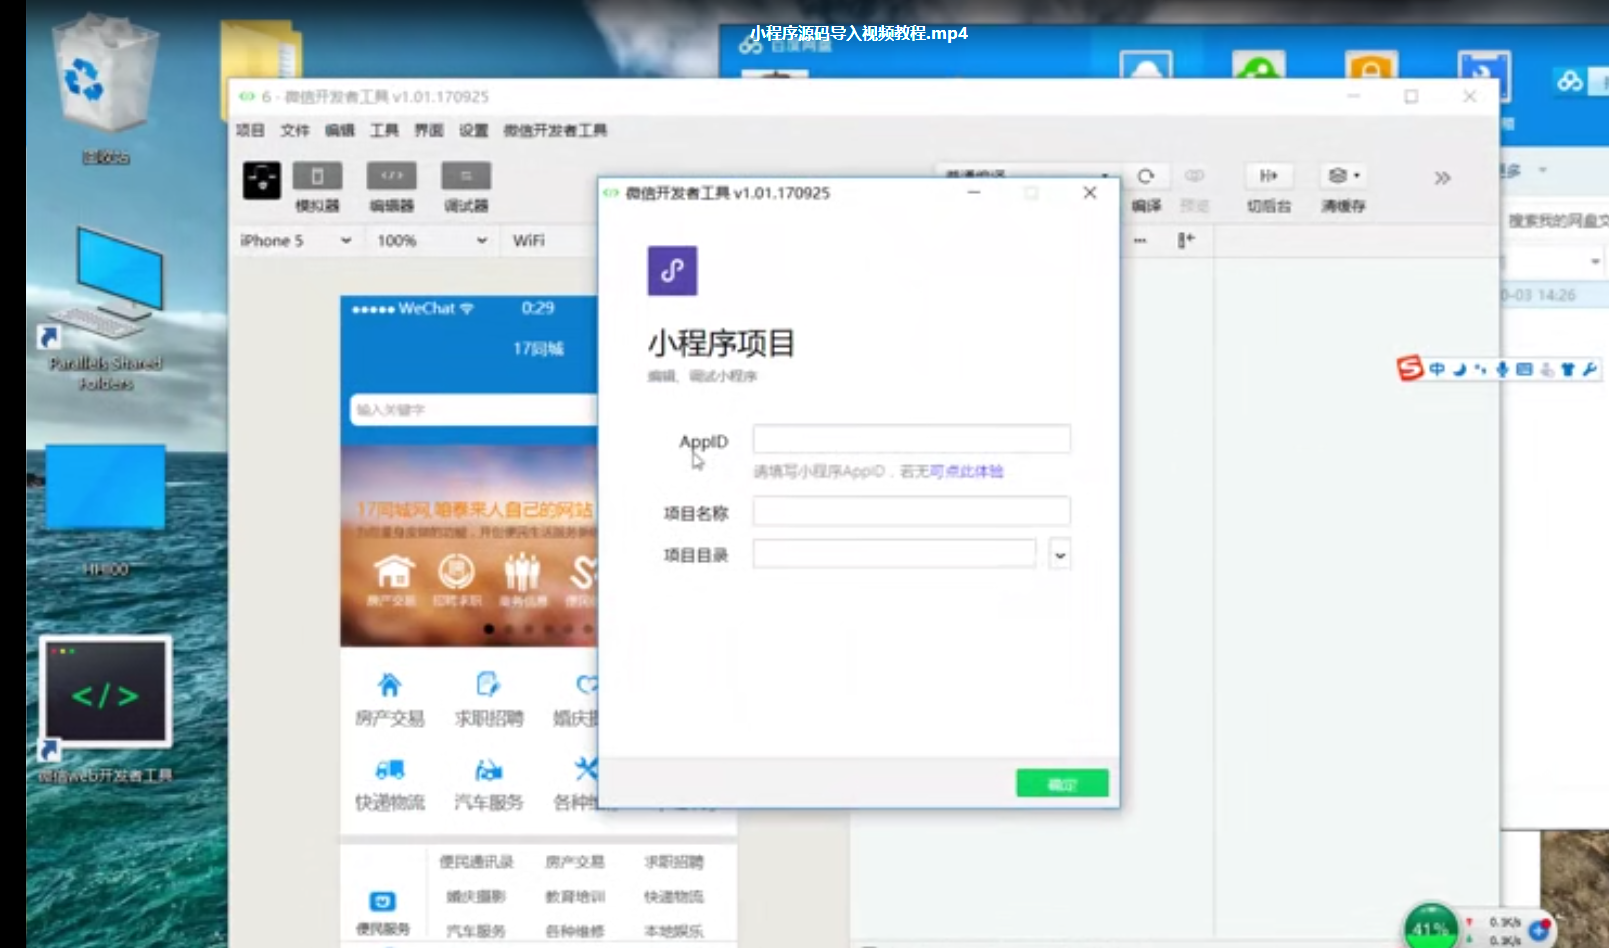Click the 切后台 switch-background icon

1269,176
